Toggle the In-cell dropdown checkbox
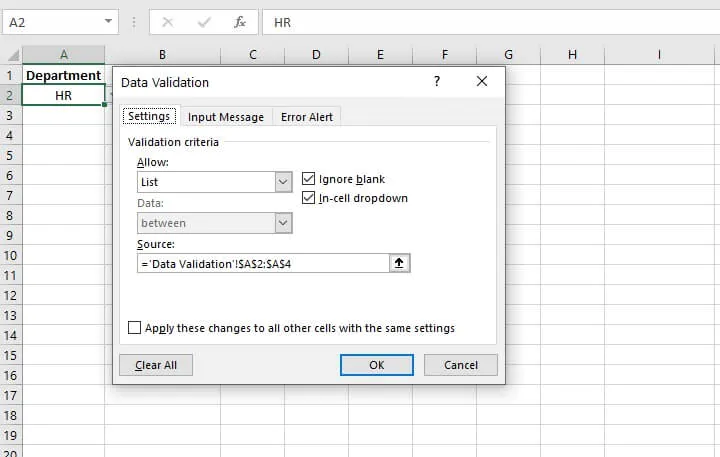The height and width of the screenshot is (457, 720). [x=309, y=198]
